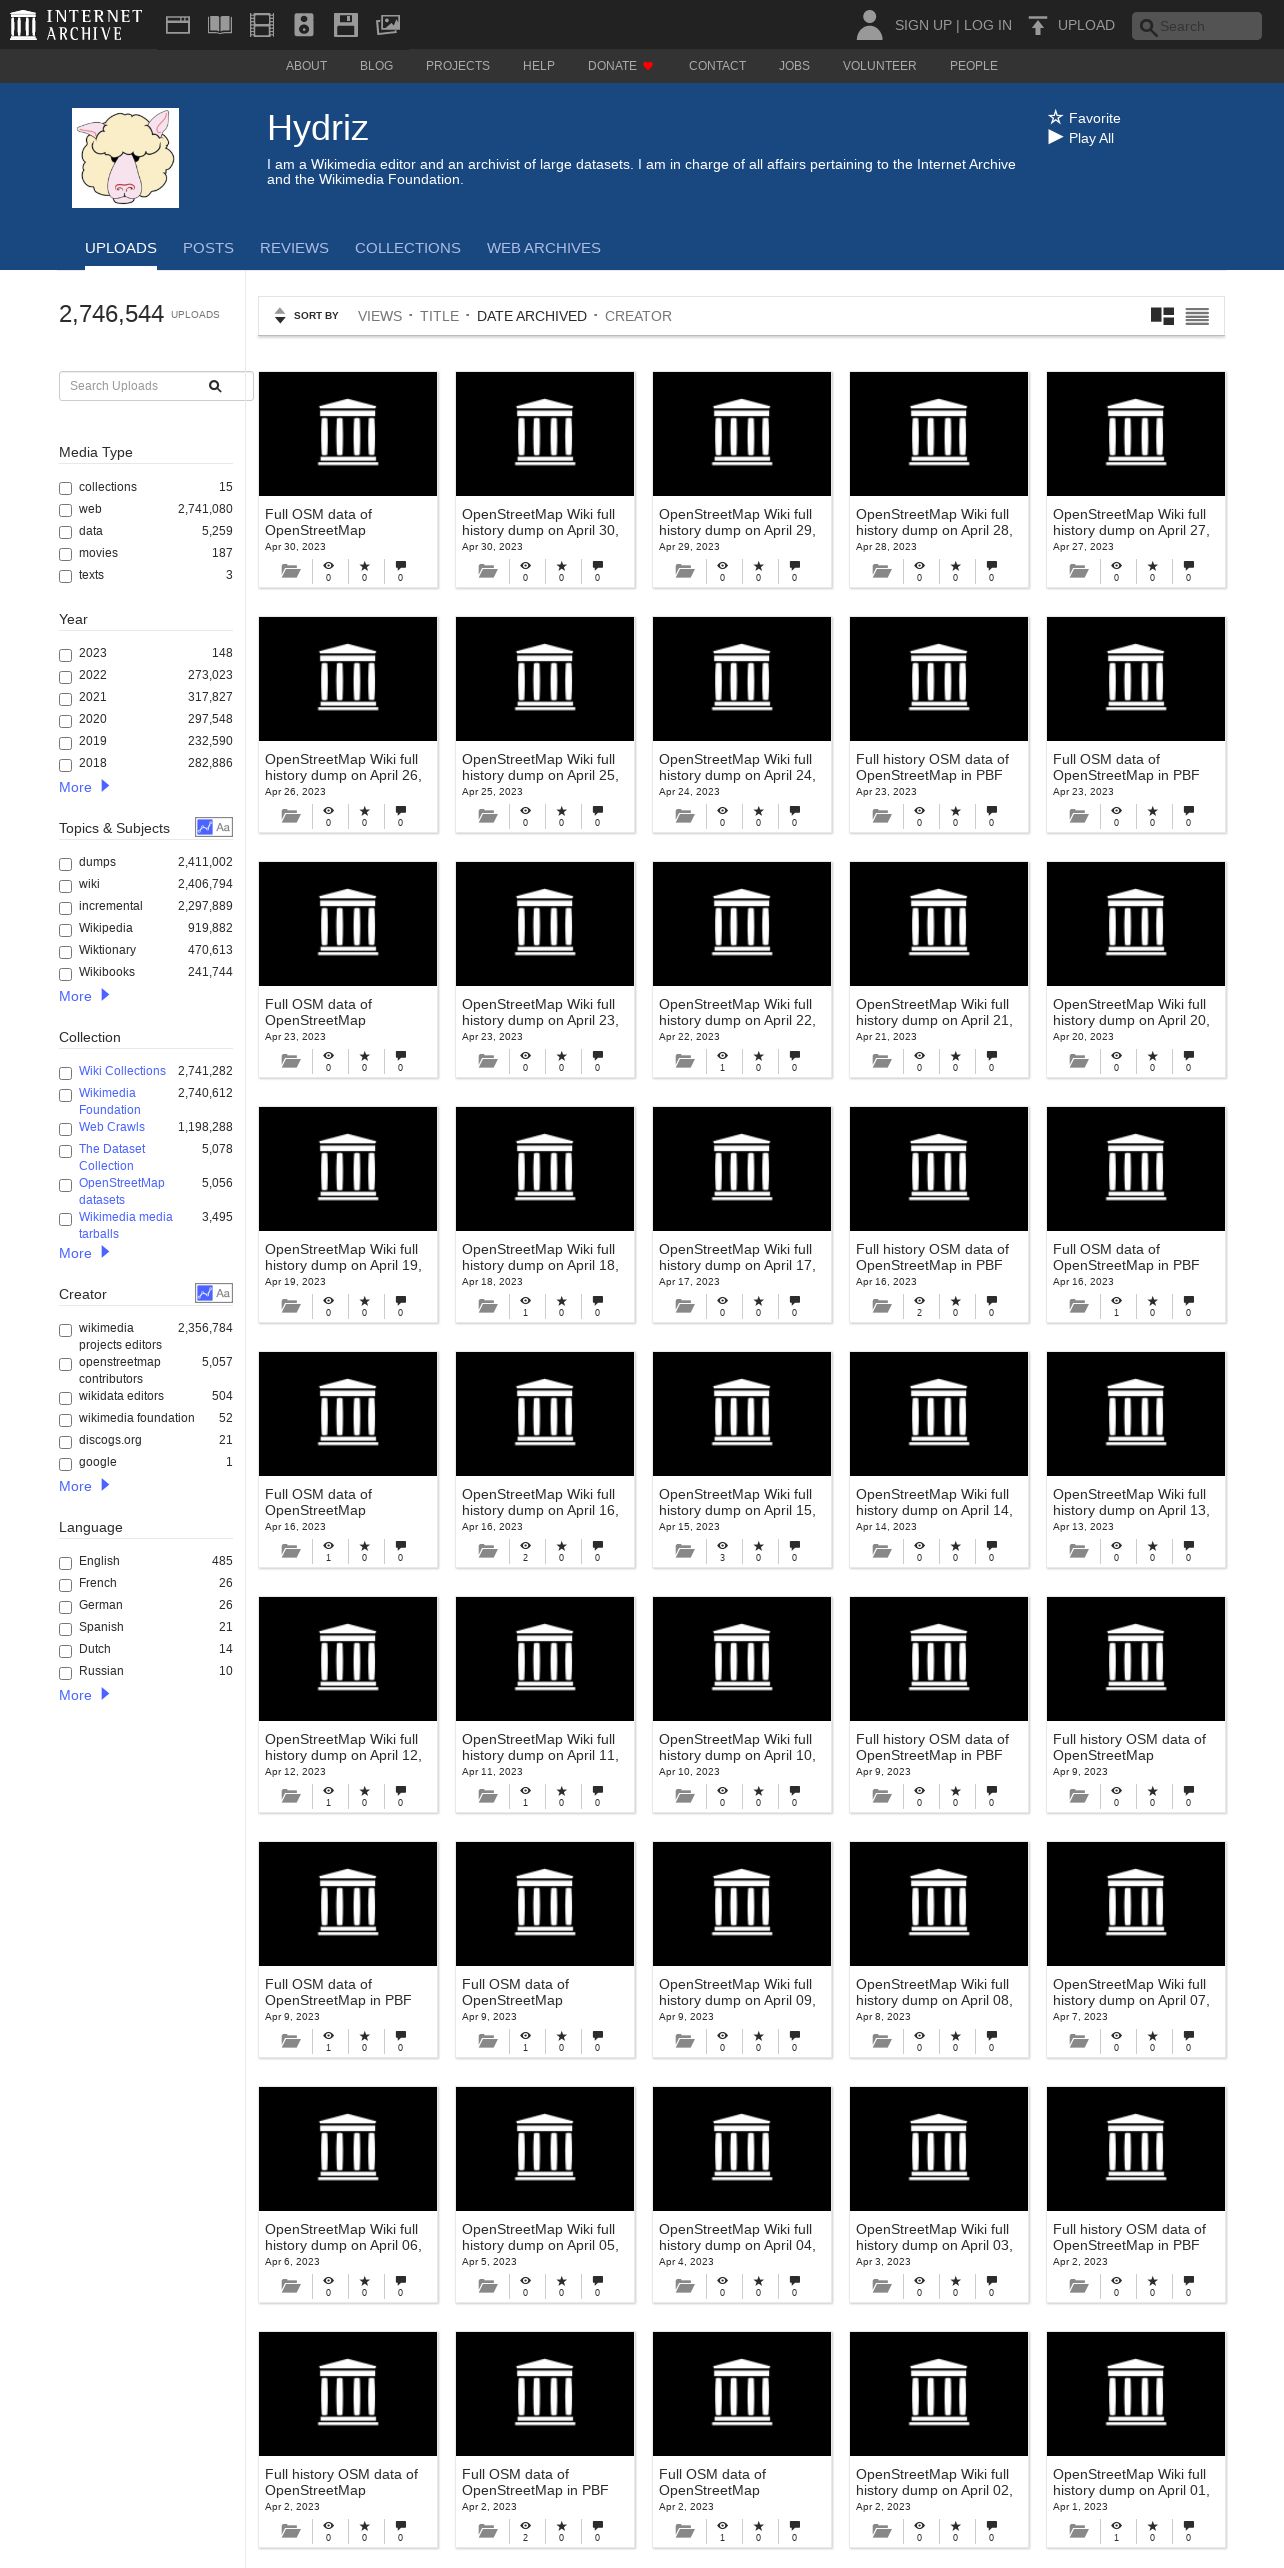
Task: Check the Wiktionary topic filter
Action: pos(65,952)
